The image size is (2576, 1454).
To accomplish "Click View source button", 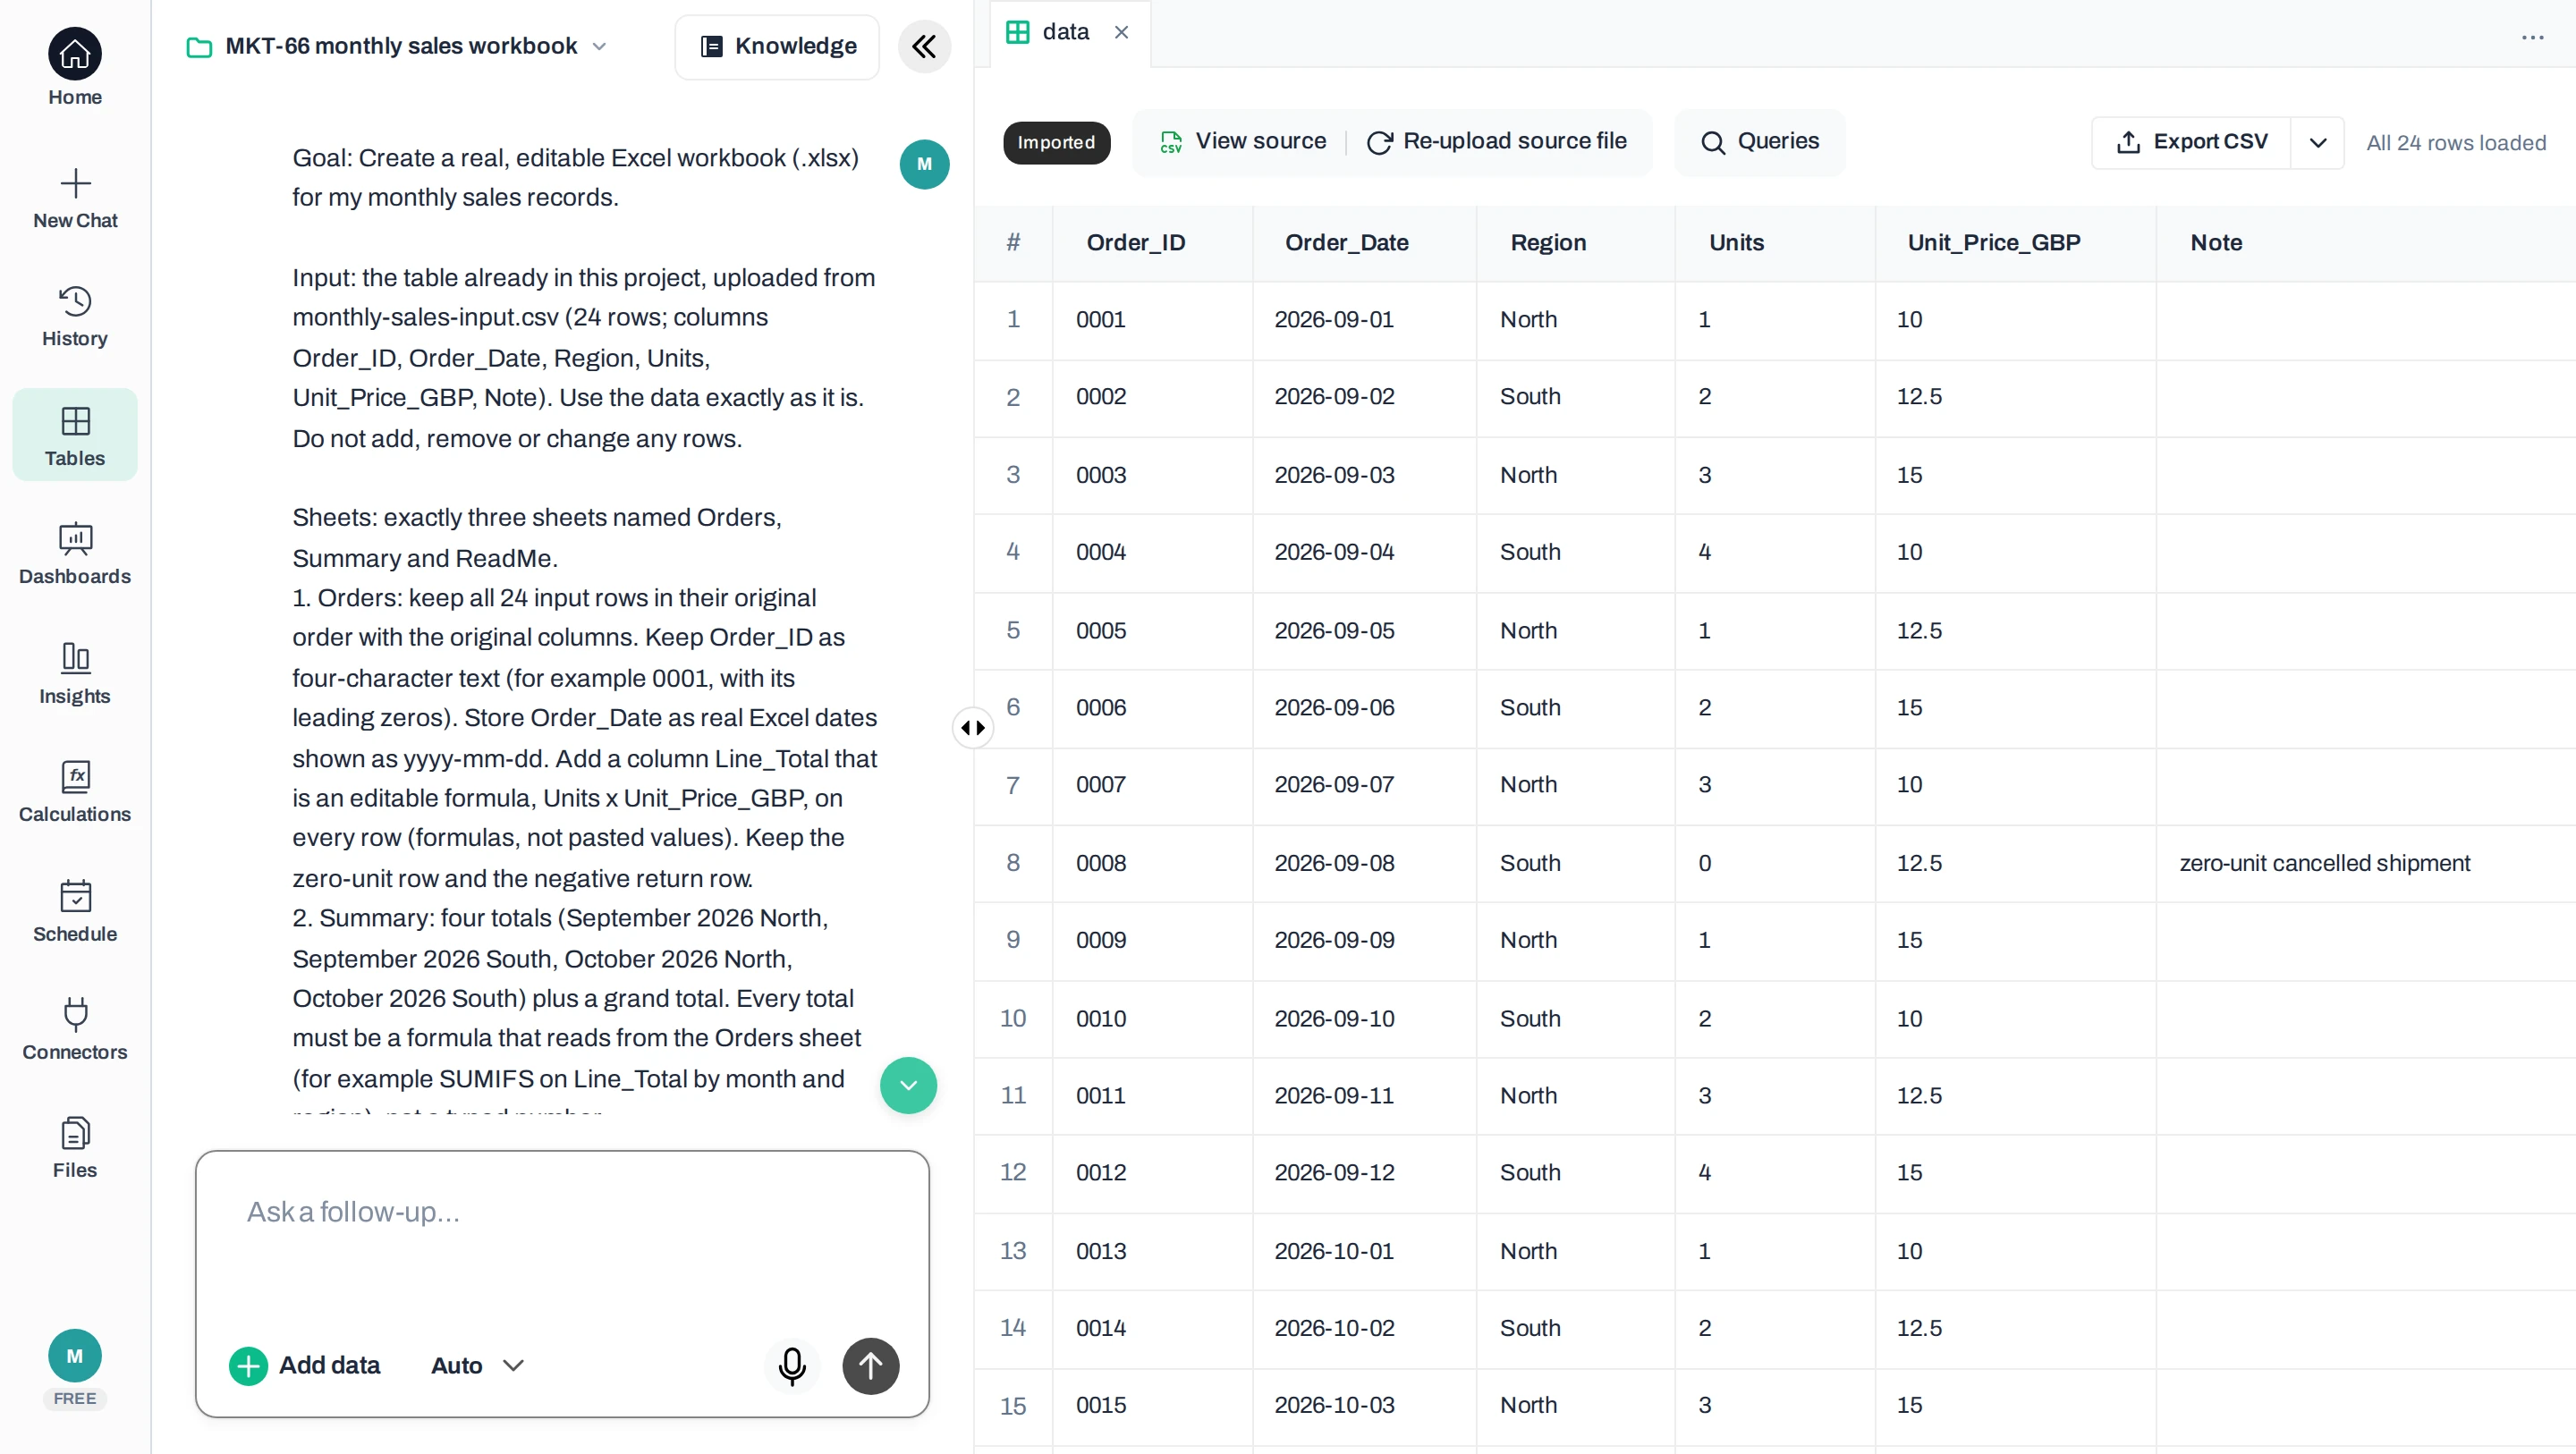I will click(1243, 141).
